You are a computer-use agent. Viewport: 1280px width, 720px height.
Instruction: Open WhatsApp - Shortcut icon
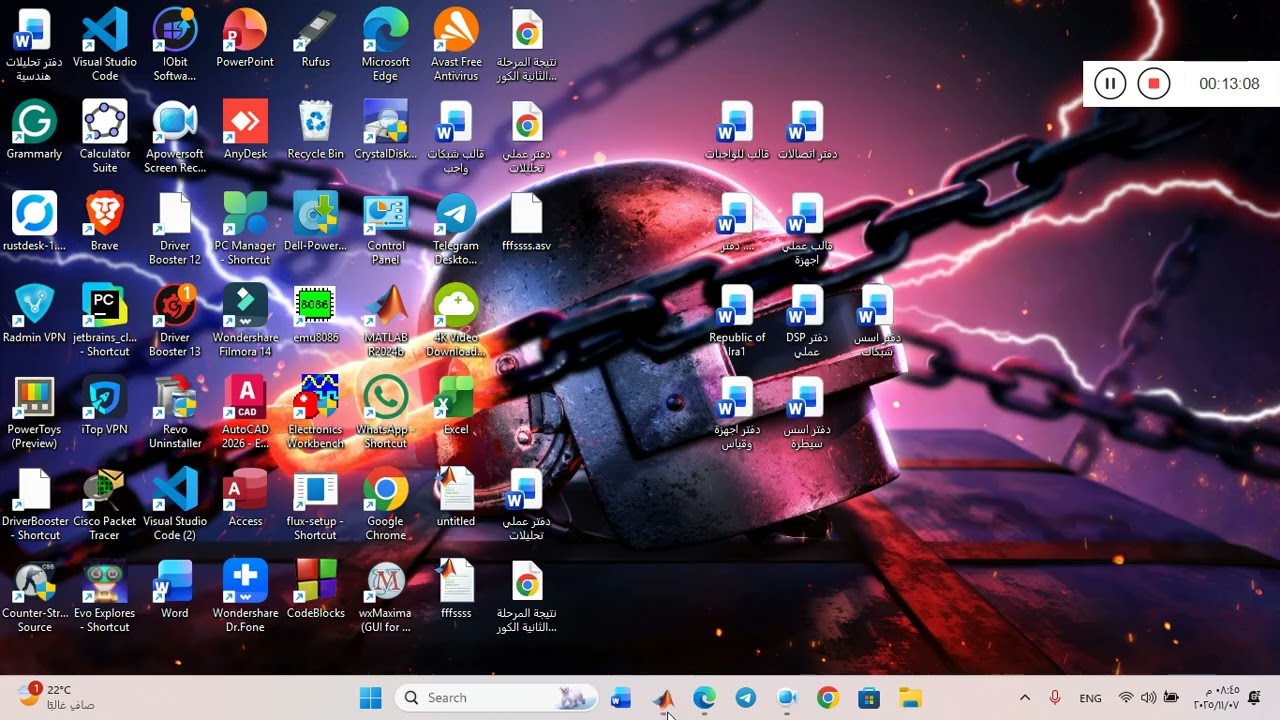pyautogui.click(x=386, y=414)
